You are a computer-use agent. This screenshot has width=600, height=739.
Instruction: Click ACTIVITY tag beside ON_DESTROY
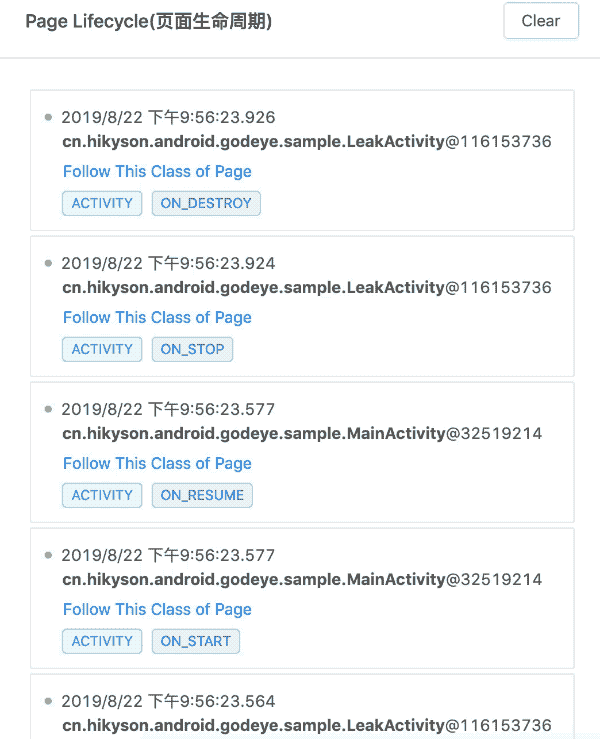tap(102, 203)
